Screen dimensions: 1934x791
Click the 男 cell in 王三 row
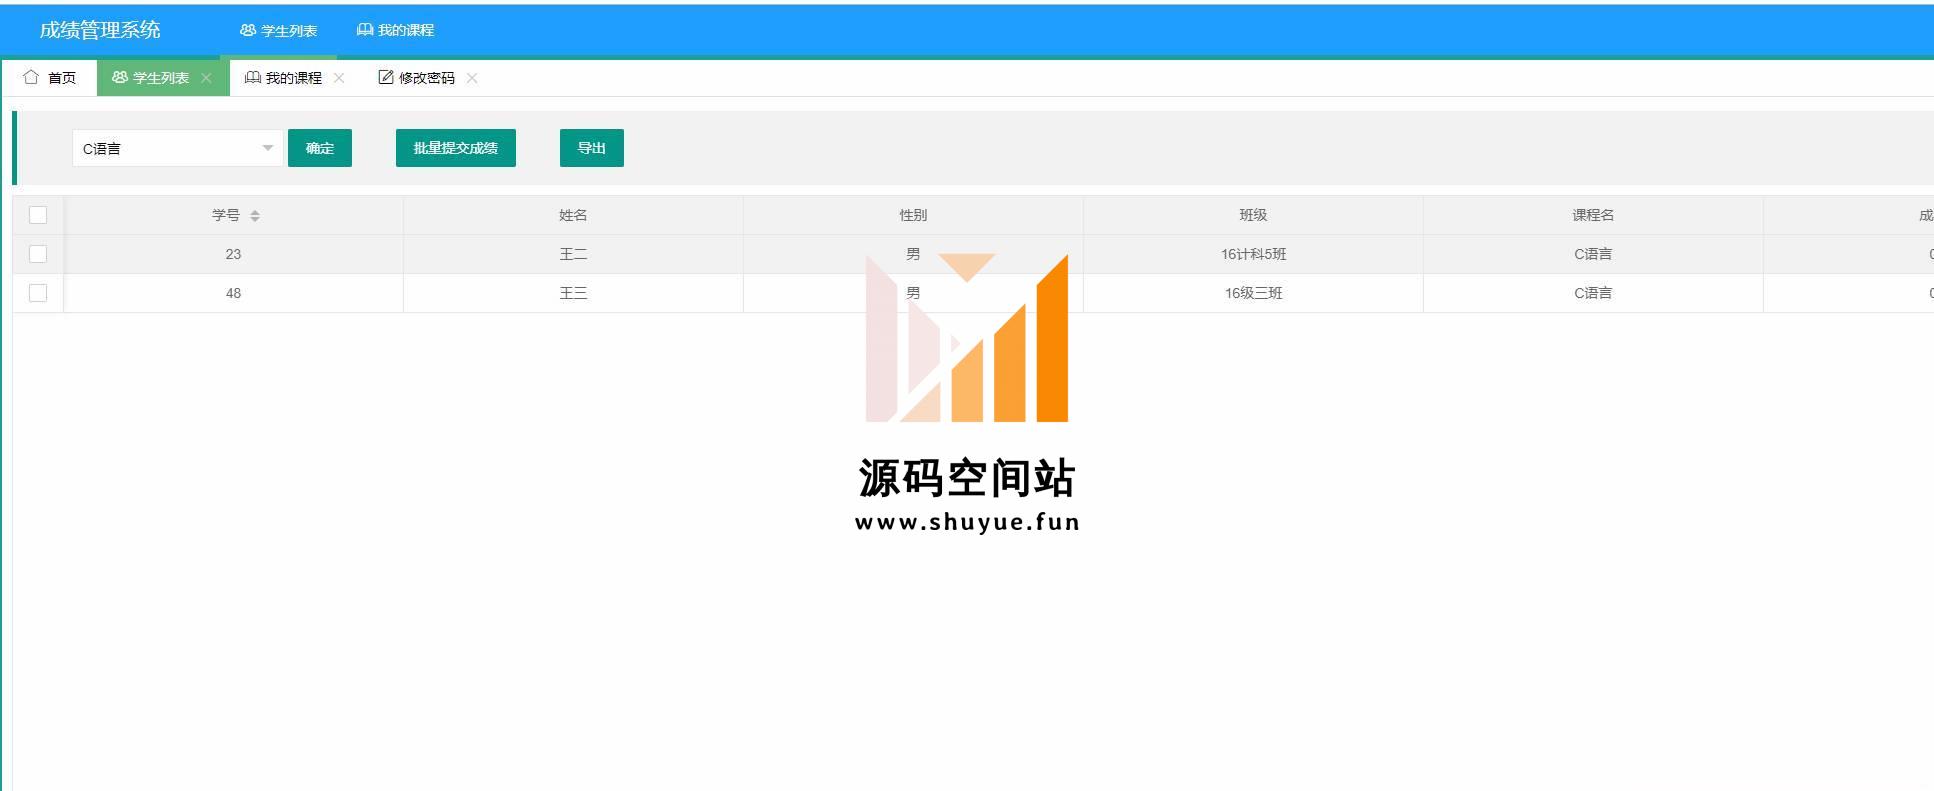pos(913,293)
